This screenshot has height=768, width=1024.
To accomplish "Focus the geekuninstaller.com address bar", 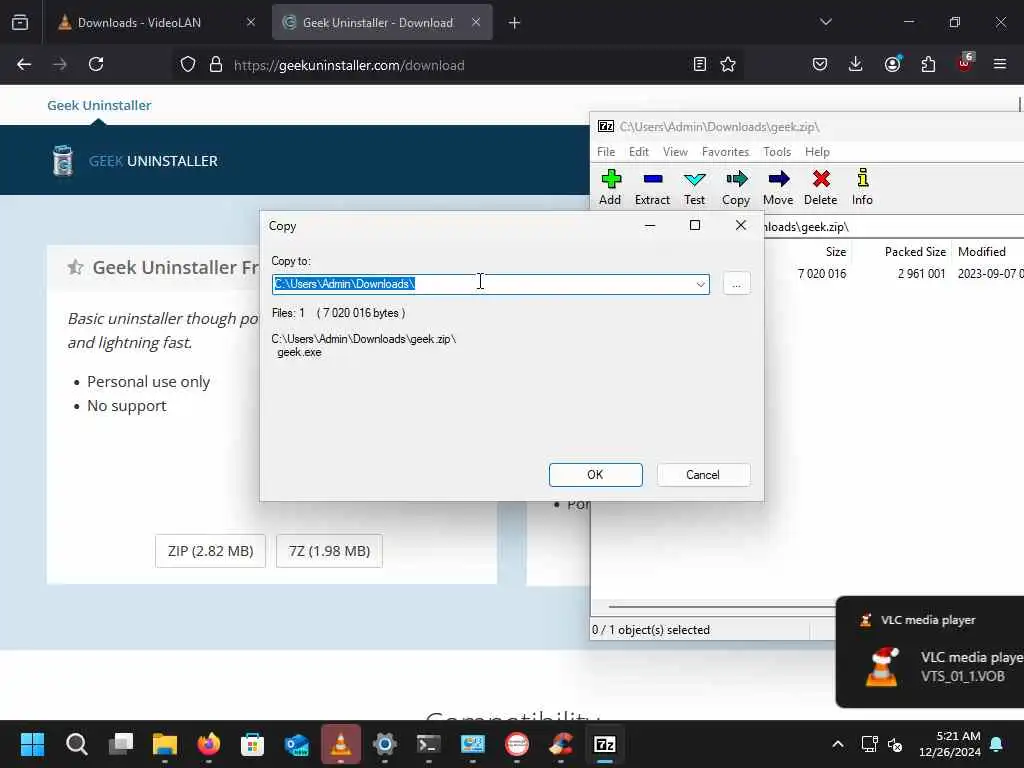I will 457,65.
